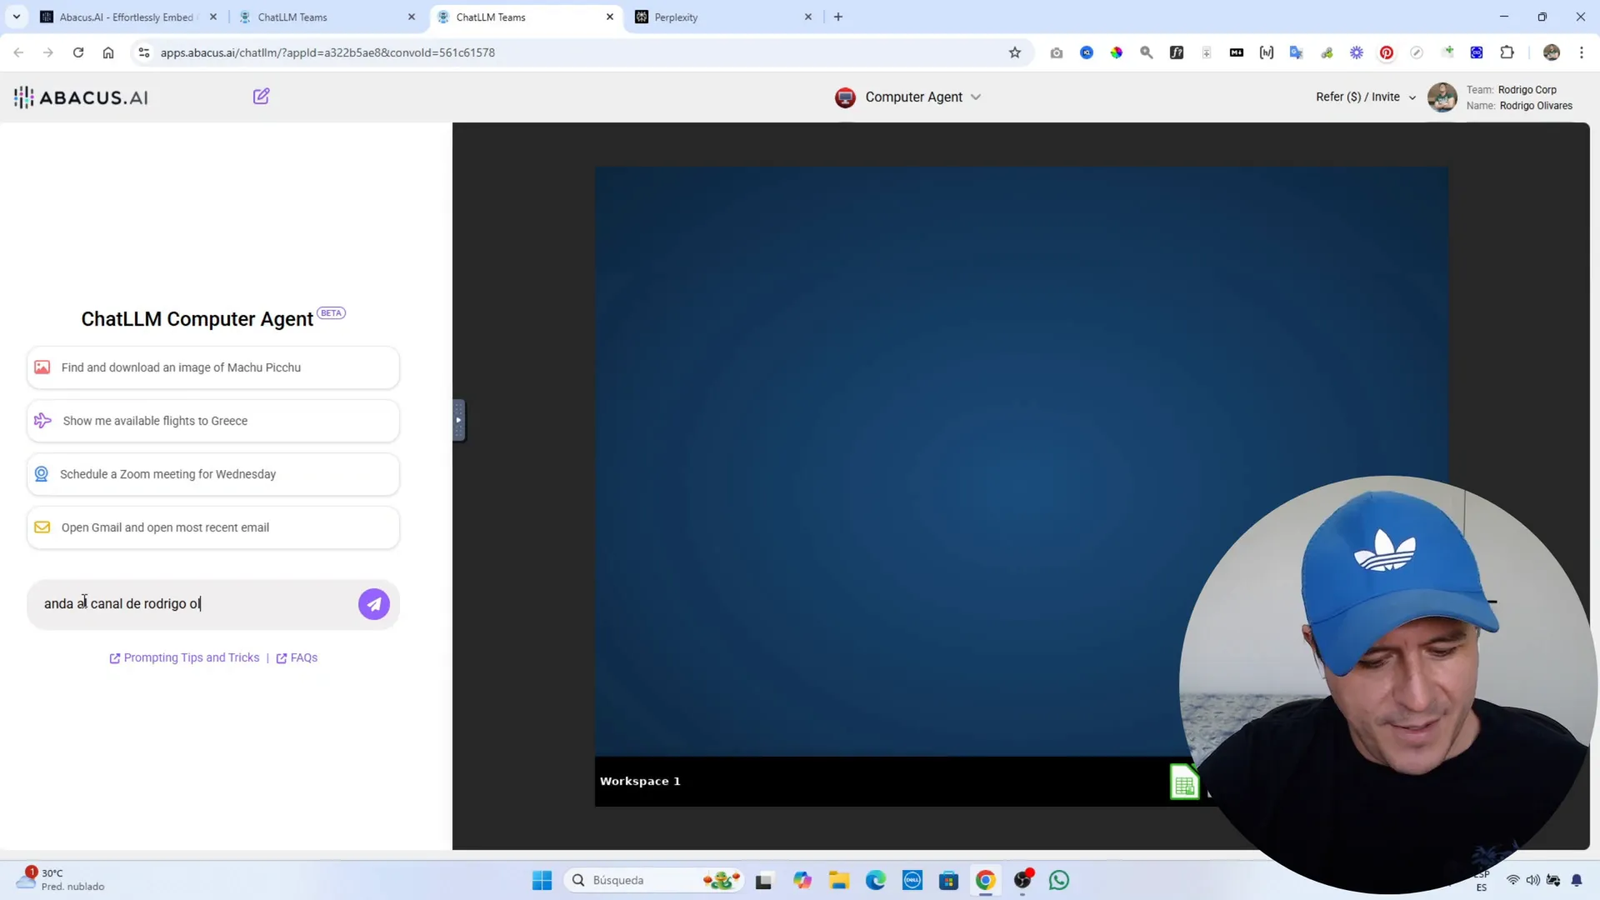Click the Pinterest extension icon
The width and height of the screenshot is (1600, 900).
point(1386,52)
